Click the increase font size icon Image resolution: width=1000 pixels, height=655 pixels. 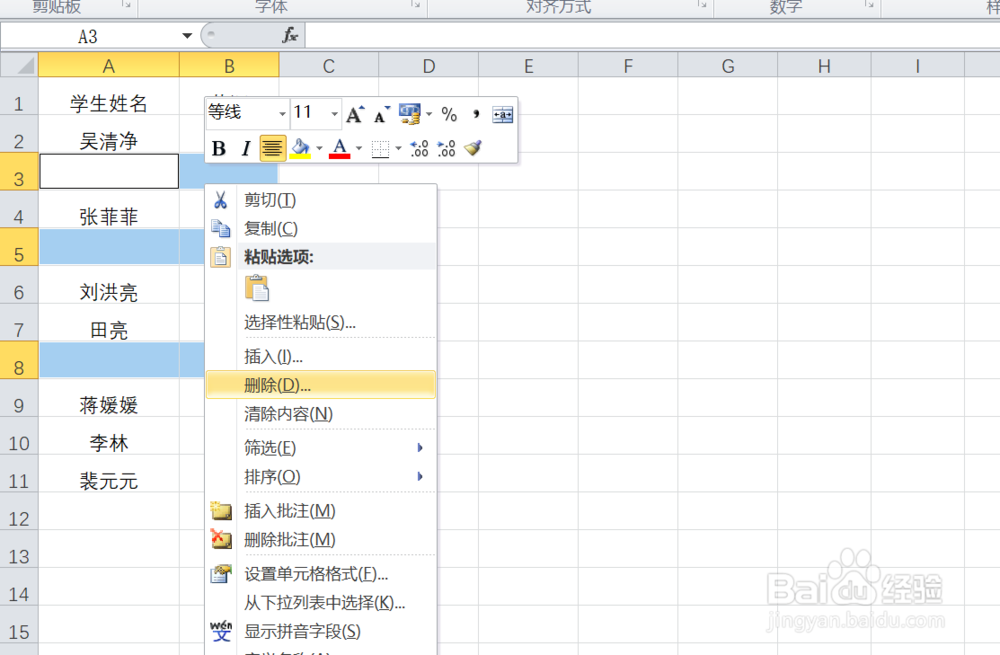(x=356, y=113)
